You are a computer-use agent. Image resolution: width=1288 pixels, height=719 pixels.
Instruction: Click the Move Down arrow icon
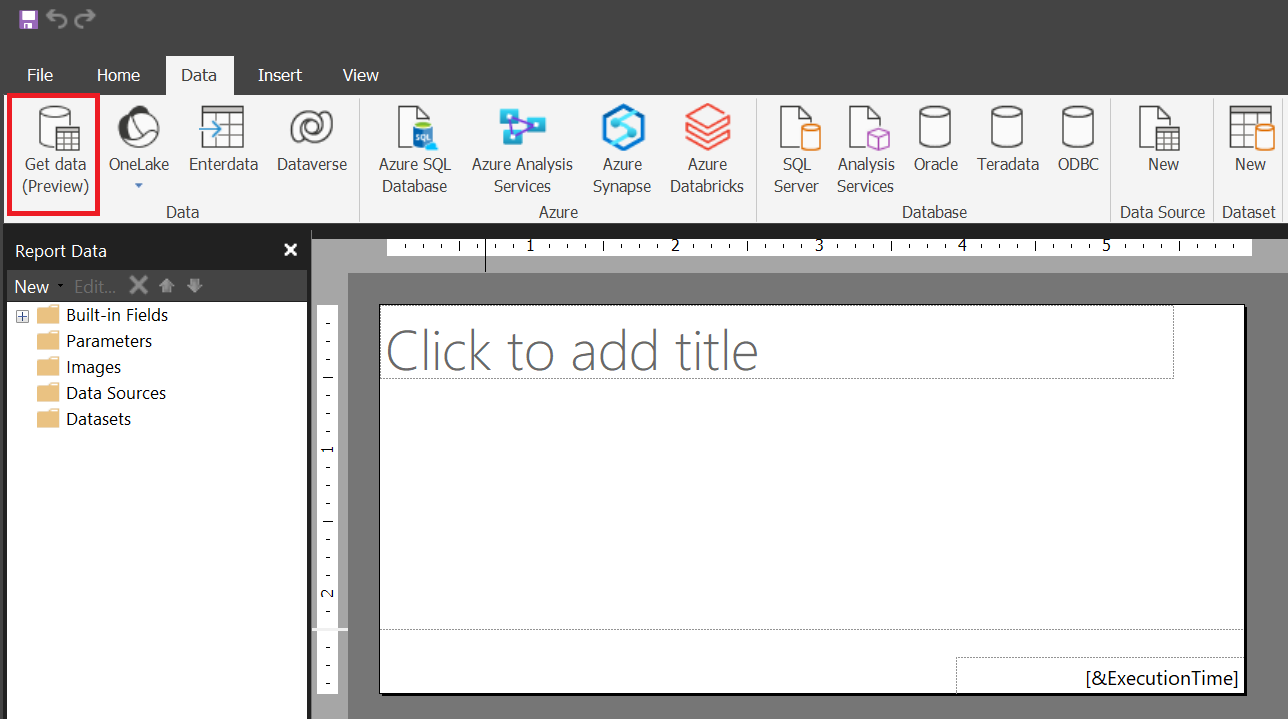(x=195, y=286)
